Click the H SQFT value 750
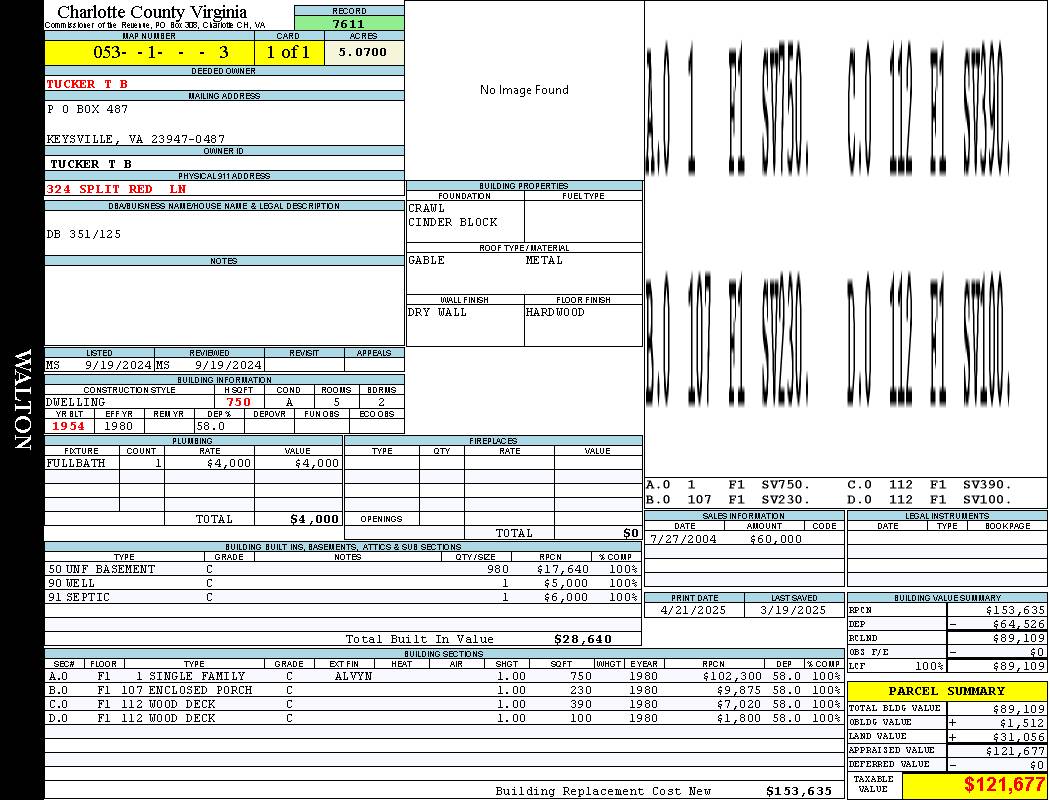The height and width of the screenshot is (800, 1050). tap(238, 402)
